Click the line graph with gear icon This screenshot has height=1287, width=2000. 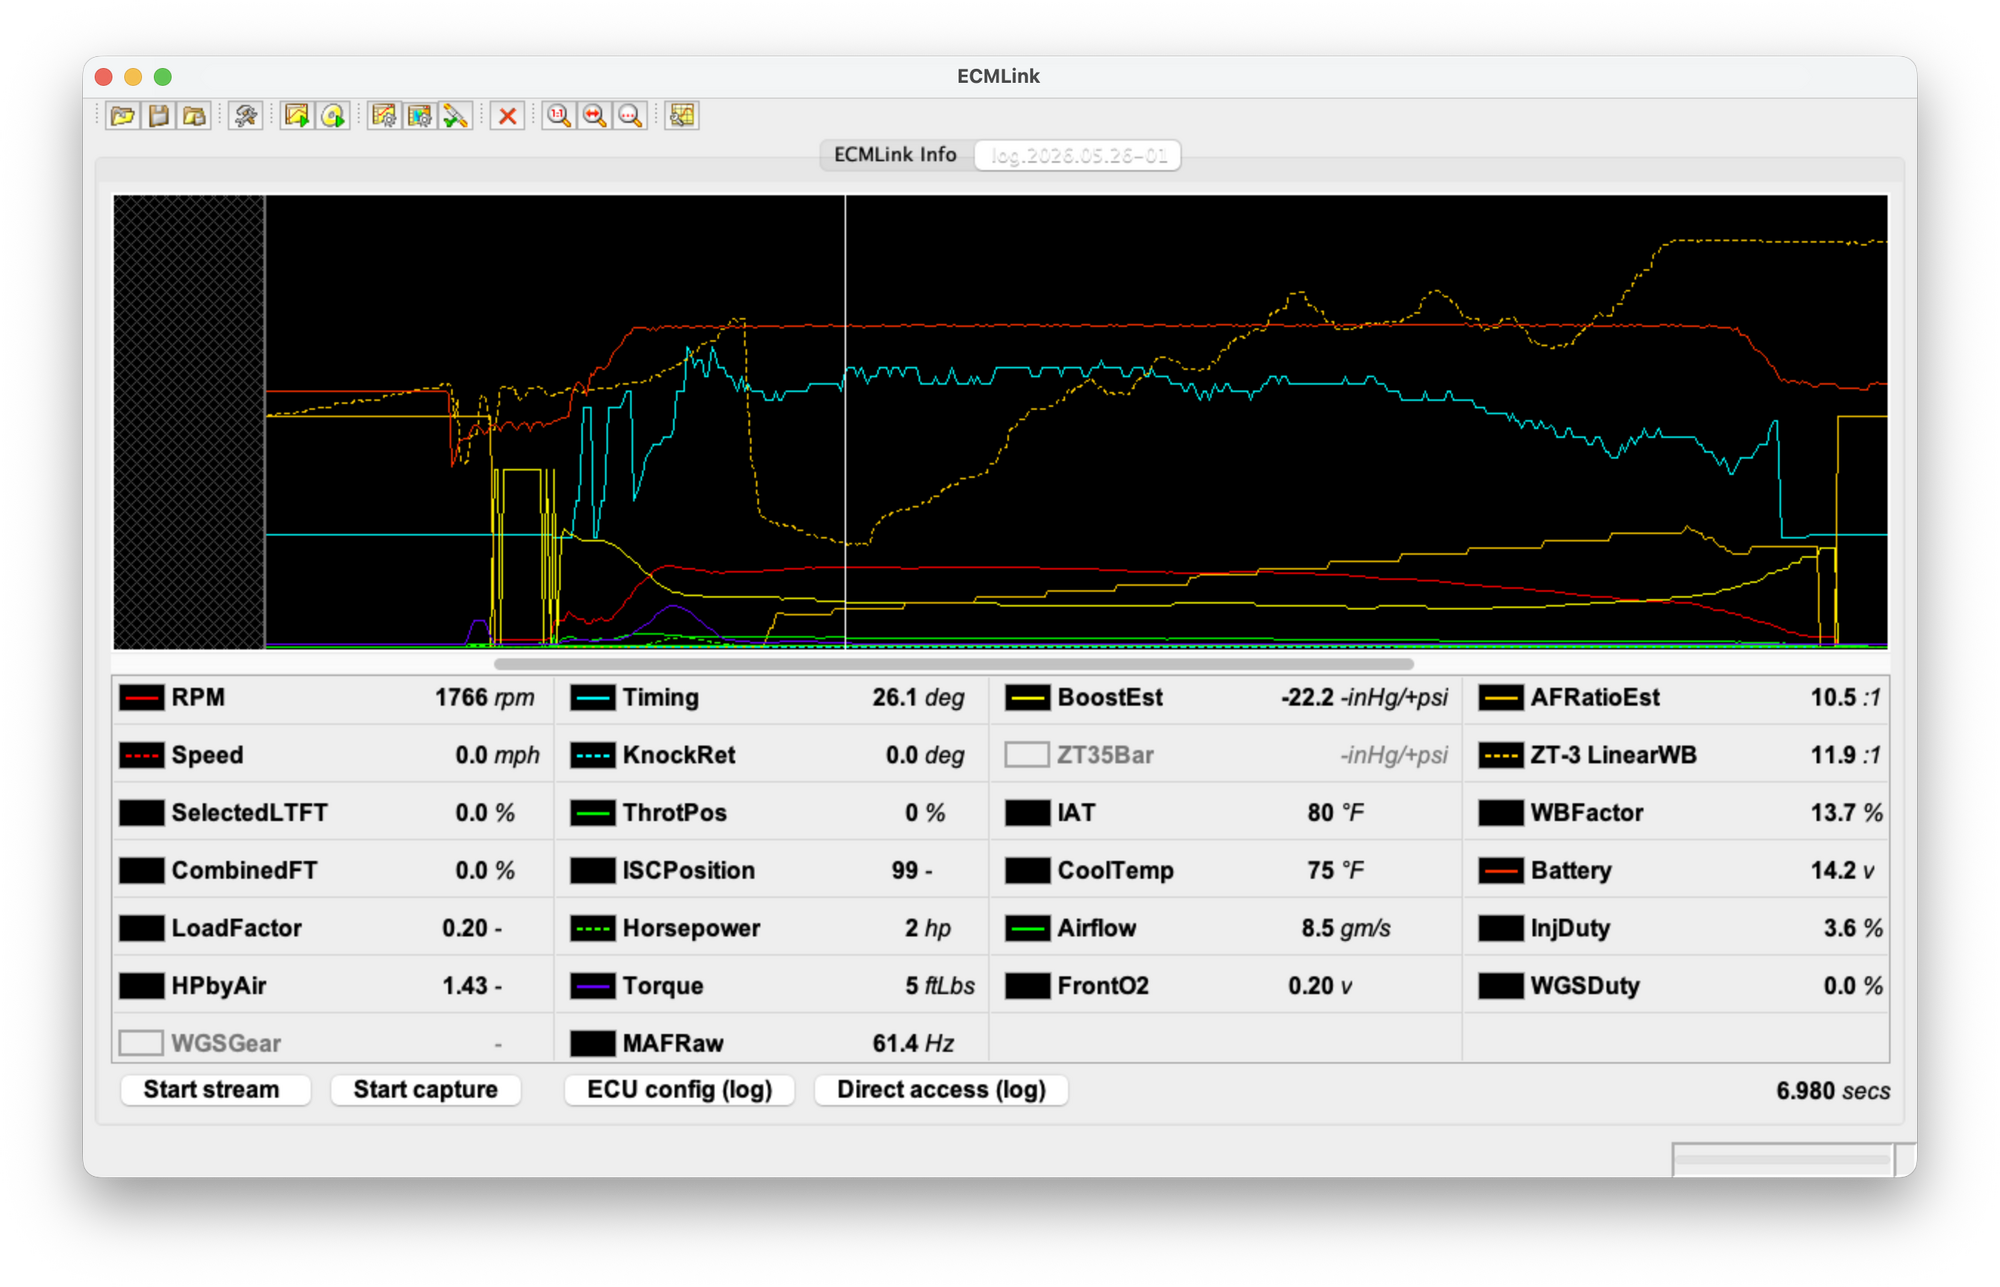point(384,116)
